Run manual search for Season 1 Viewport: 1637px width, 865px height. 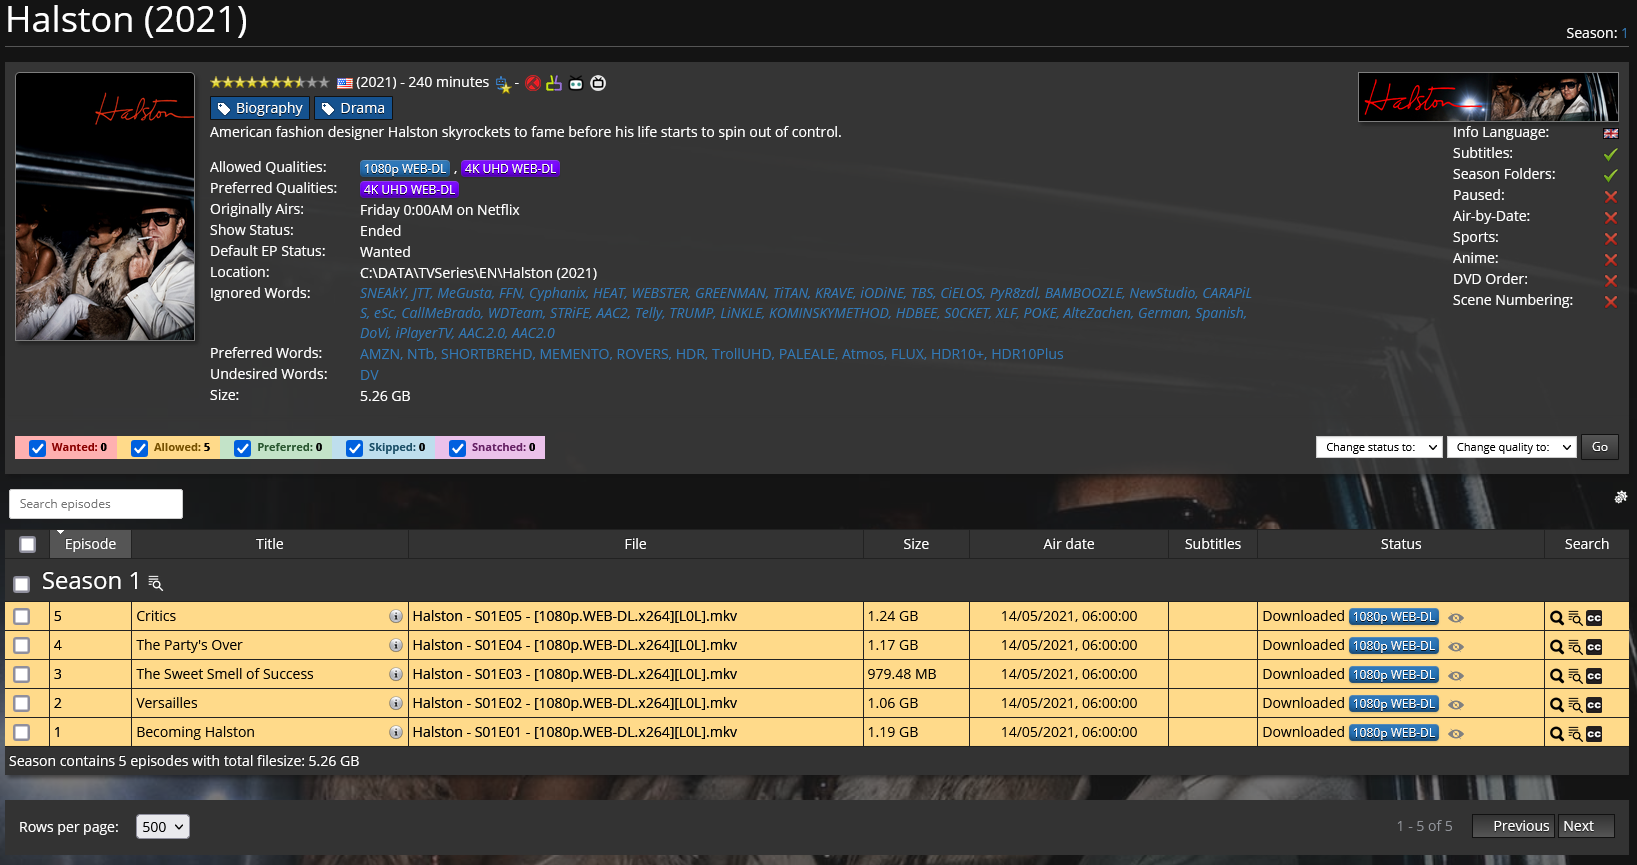click(155, 583)
